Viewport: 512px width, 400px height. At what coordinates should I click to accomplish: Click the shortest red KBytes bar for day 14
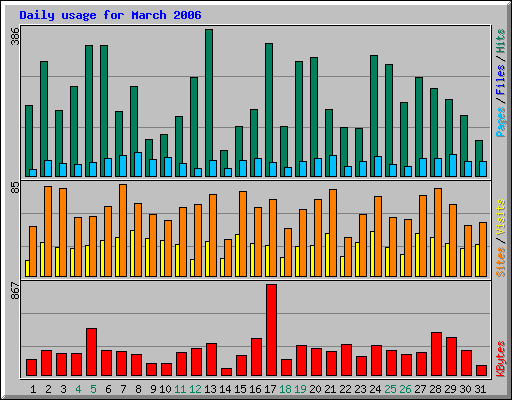pyautogui.click(x=226, y=372)
